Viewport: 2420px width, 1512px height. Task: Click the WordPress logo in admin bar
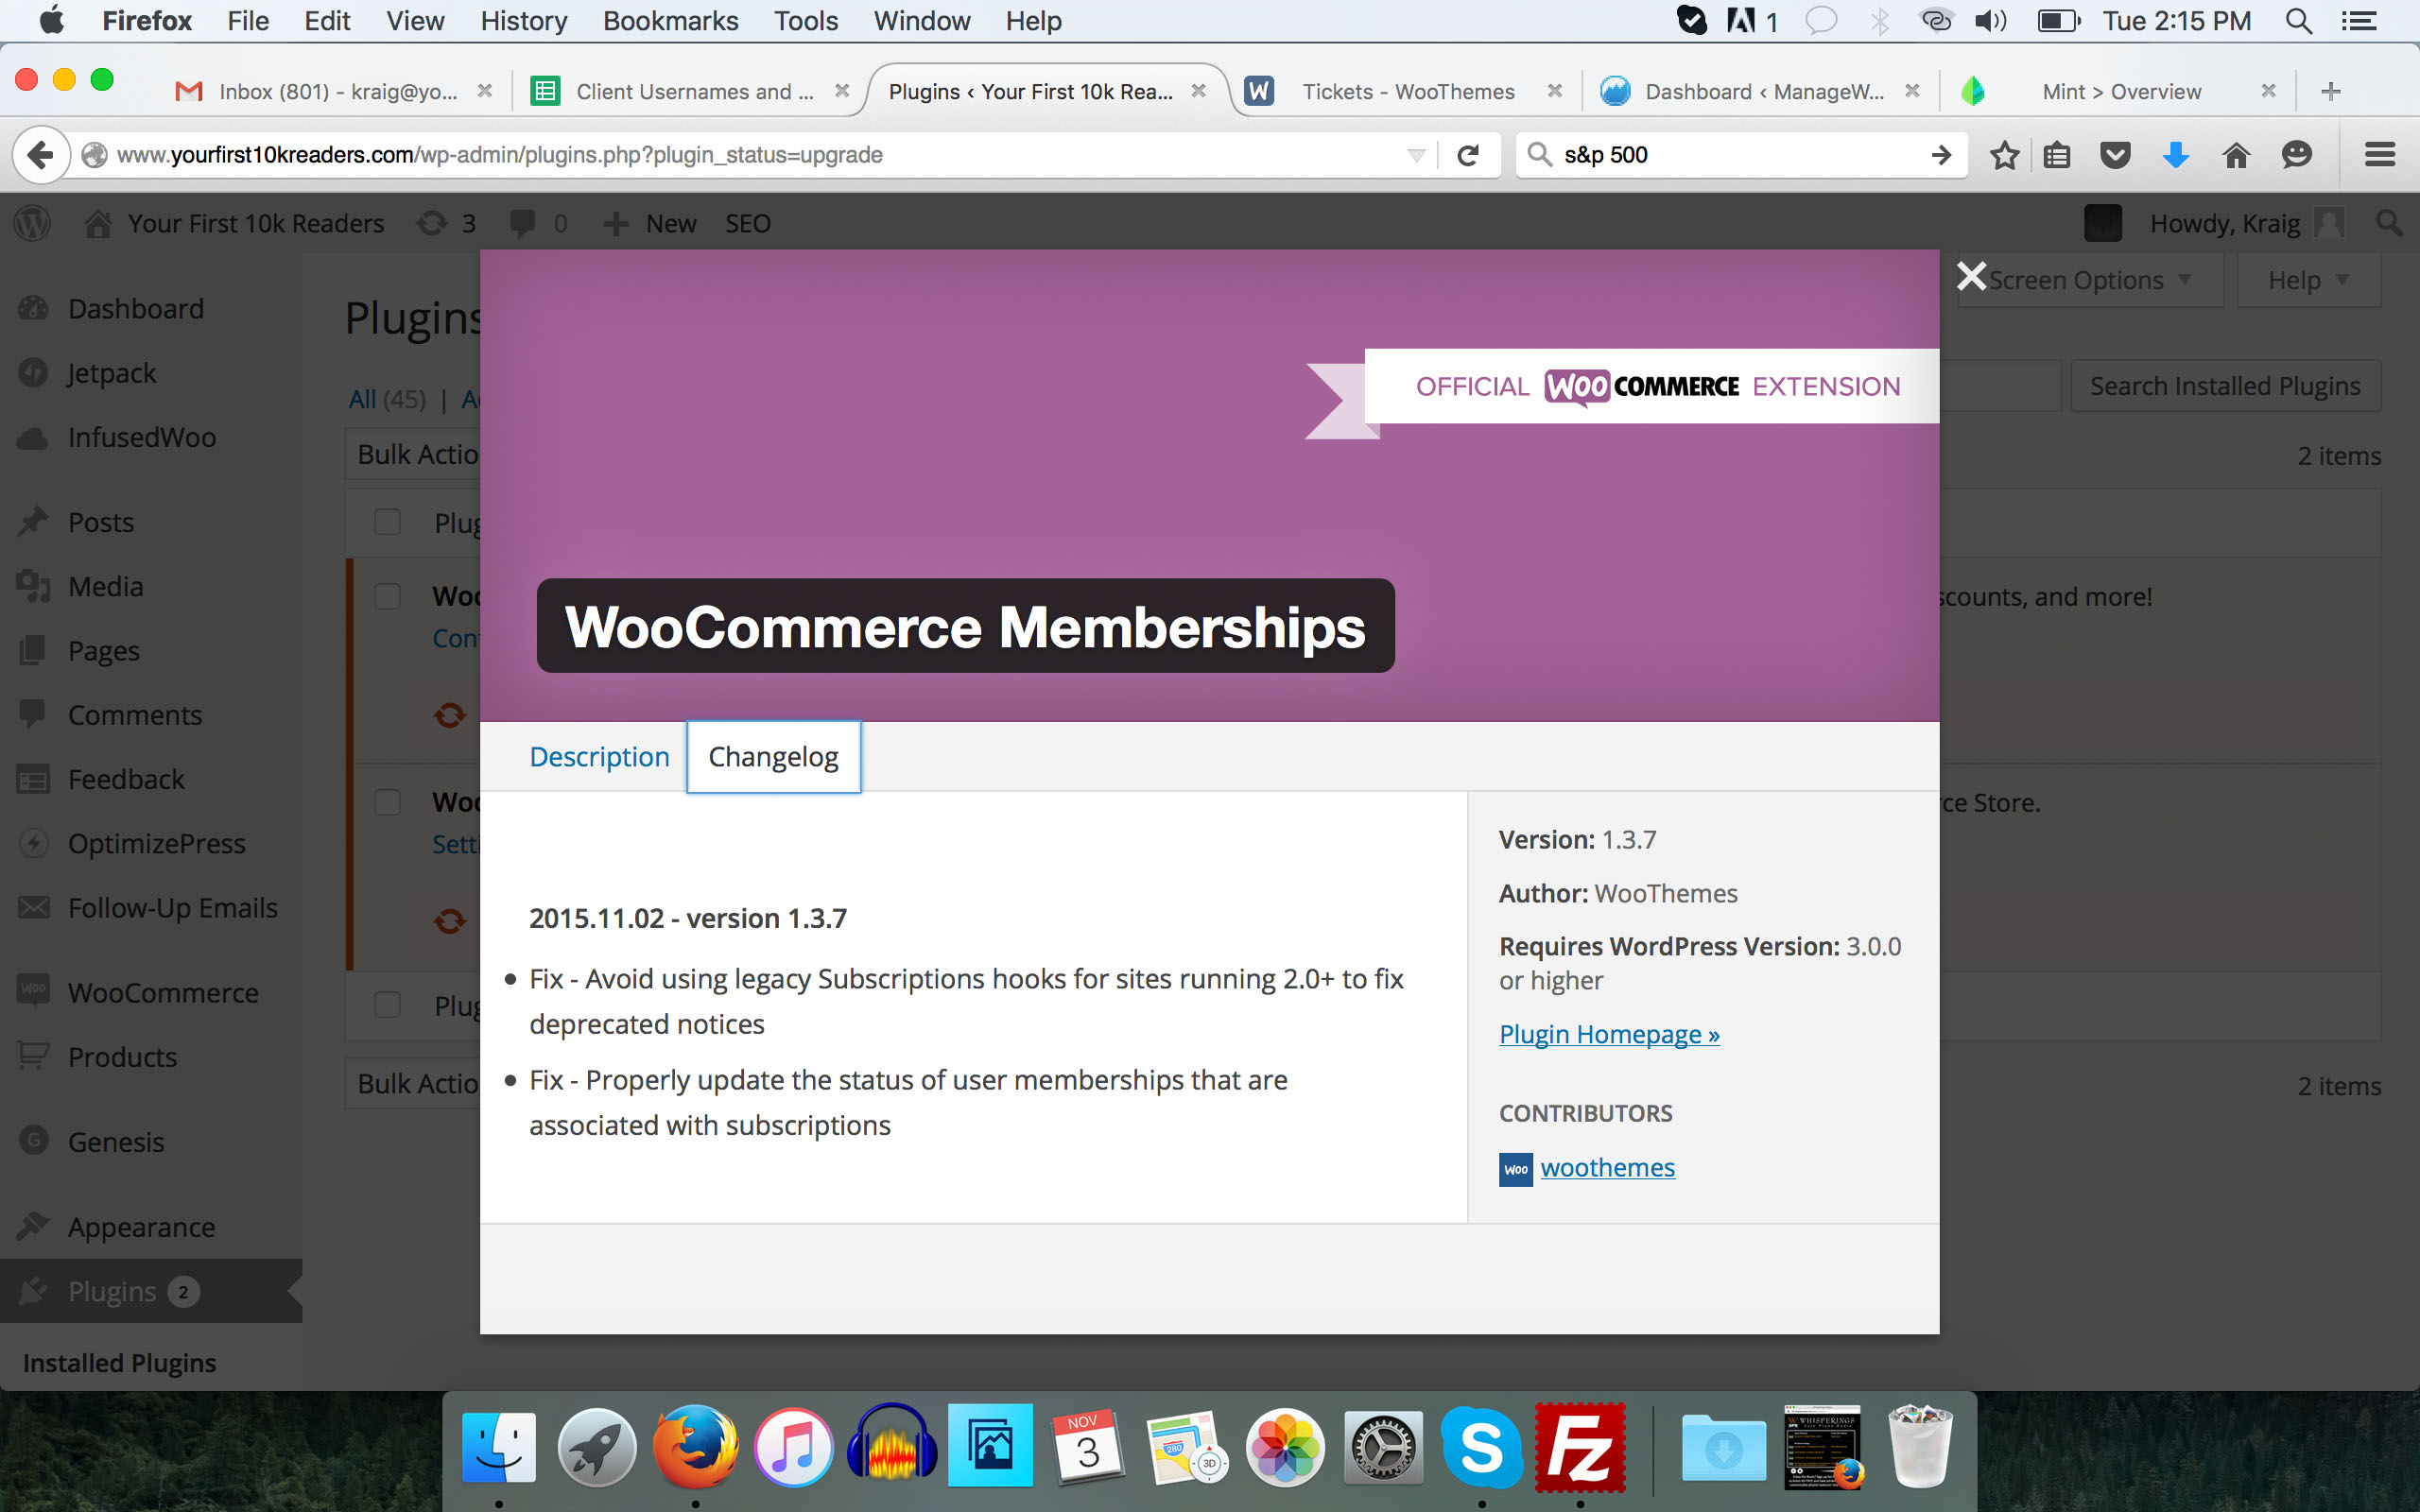point(32,223)
